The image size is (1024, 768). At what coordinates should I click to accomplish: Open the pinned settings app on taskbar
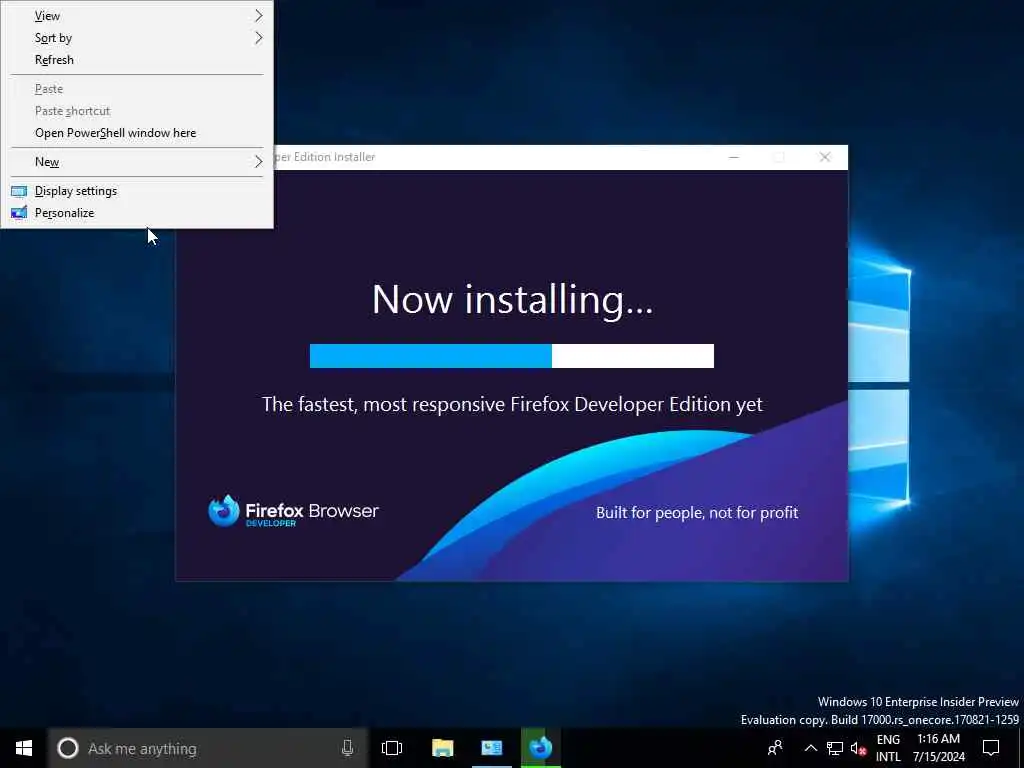[x=492, y=748]
